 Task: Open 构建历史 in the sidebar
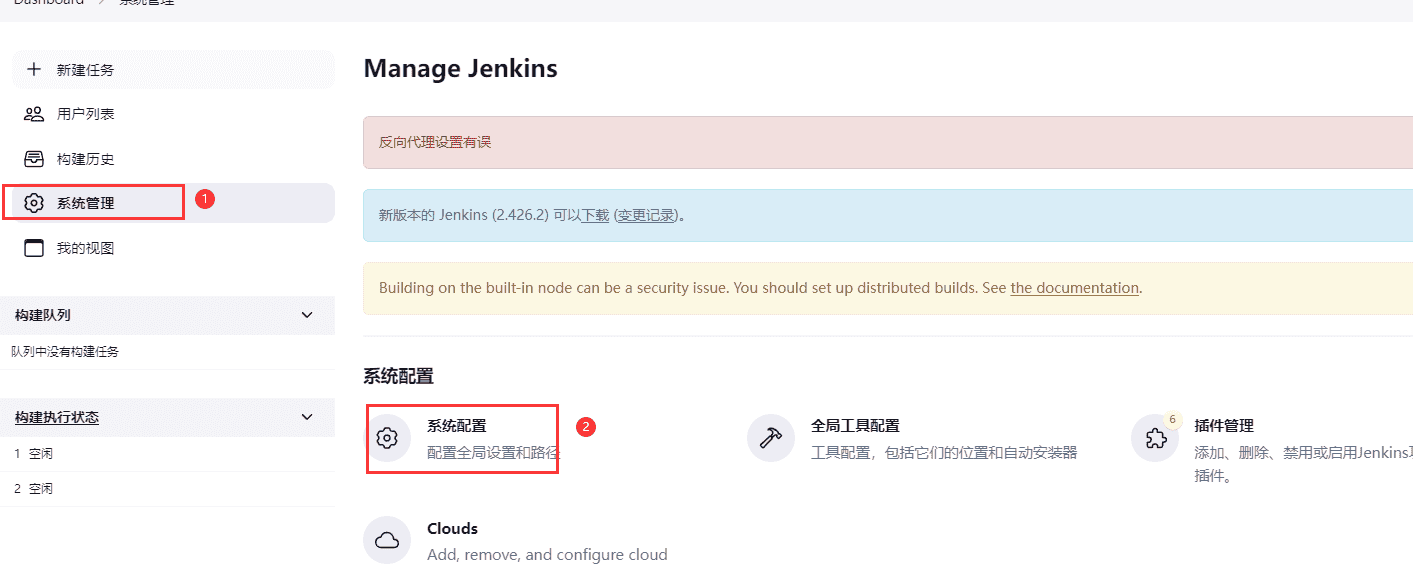coord(173,159)
